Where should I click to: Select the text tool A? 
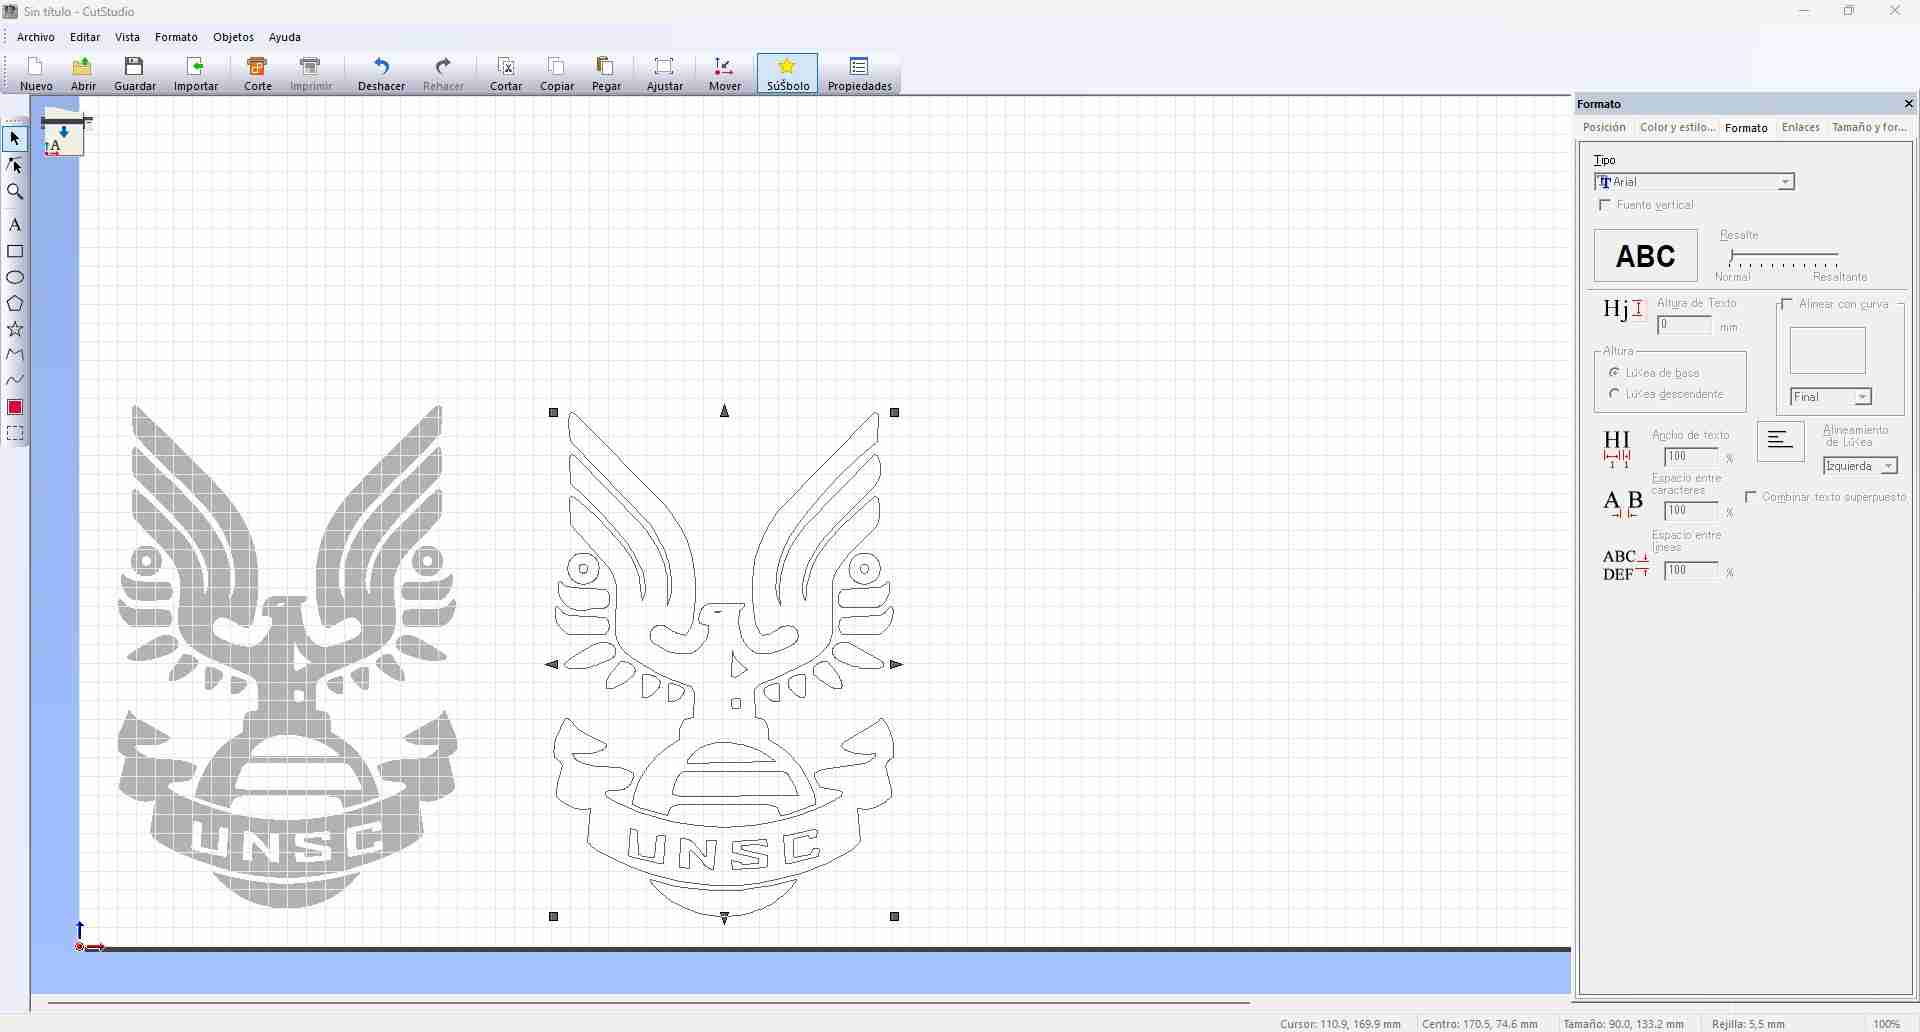pyautogui.click(x=15, y=225)
